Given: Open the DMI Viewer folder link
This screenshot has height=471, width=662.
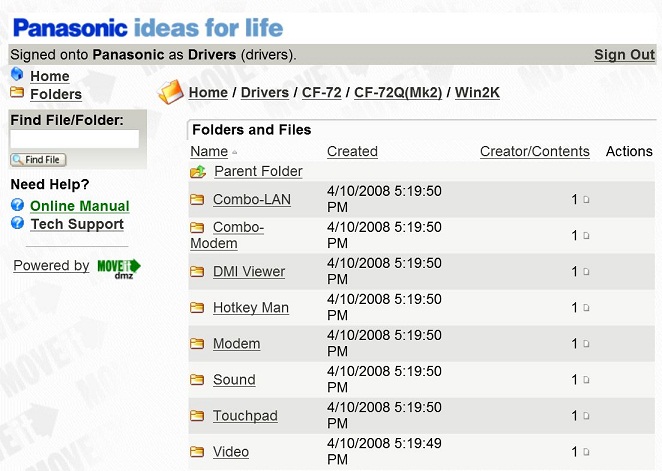Looking at the screenshot, I should (249, 271).
